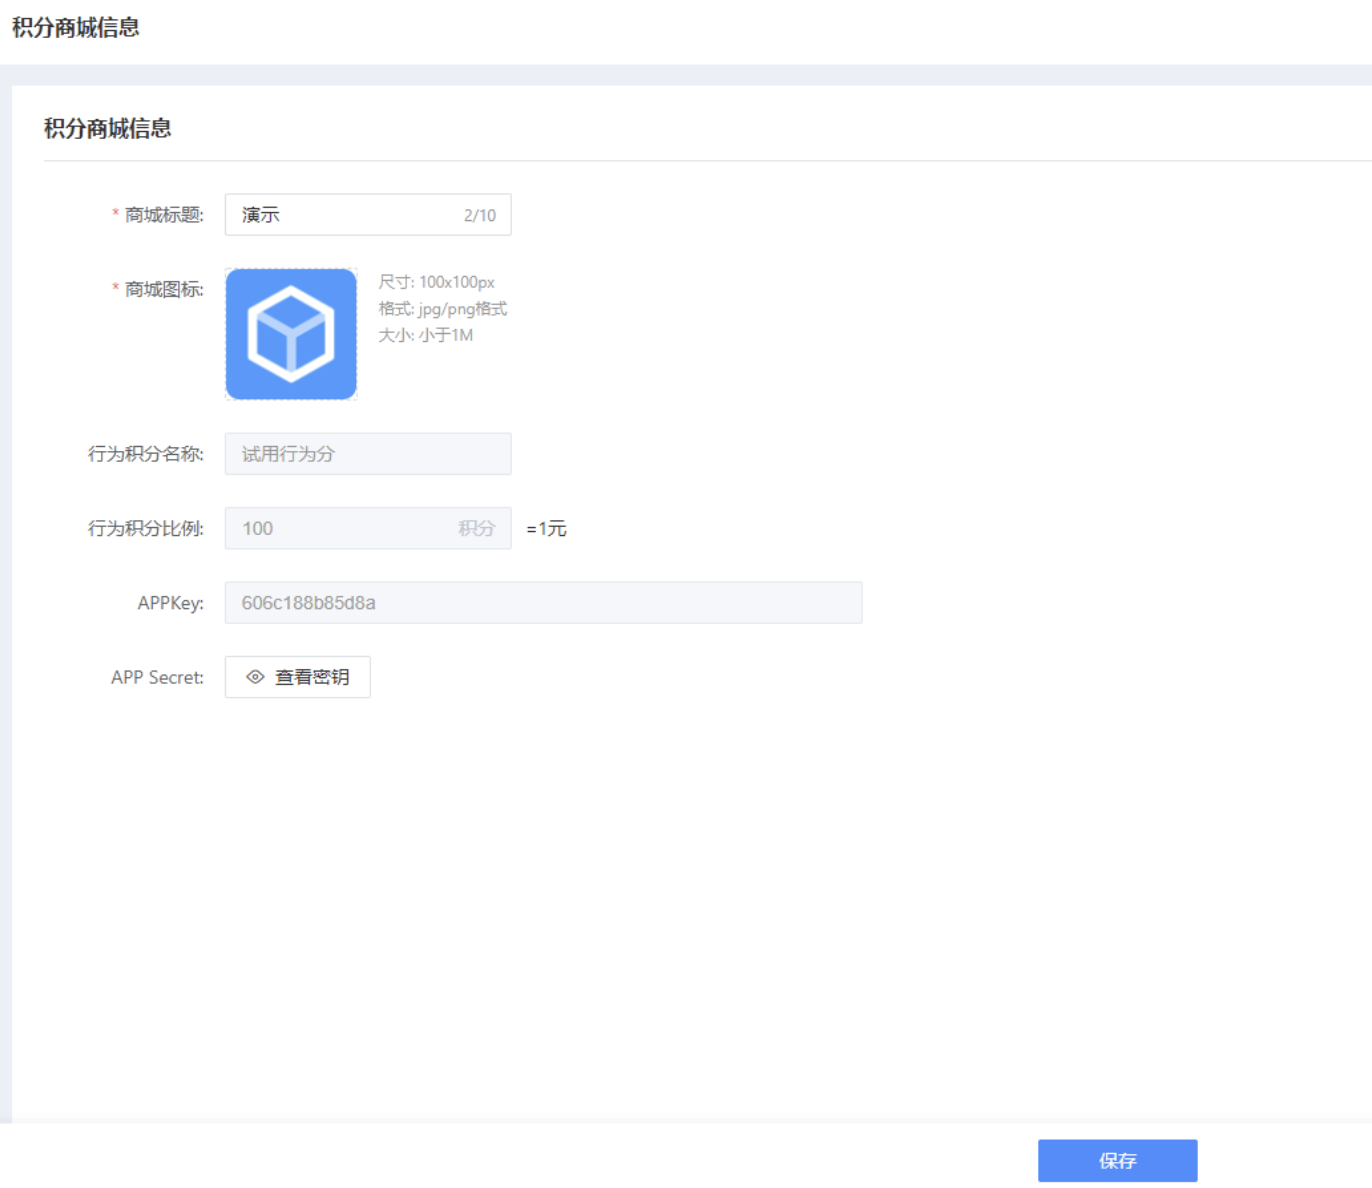Click the APPKey field with 606c188b85d8a
Screen dimensions: 1372x1188
click(x=543, y=603)
